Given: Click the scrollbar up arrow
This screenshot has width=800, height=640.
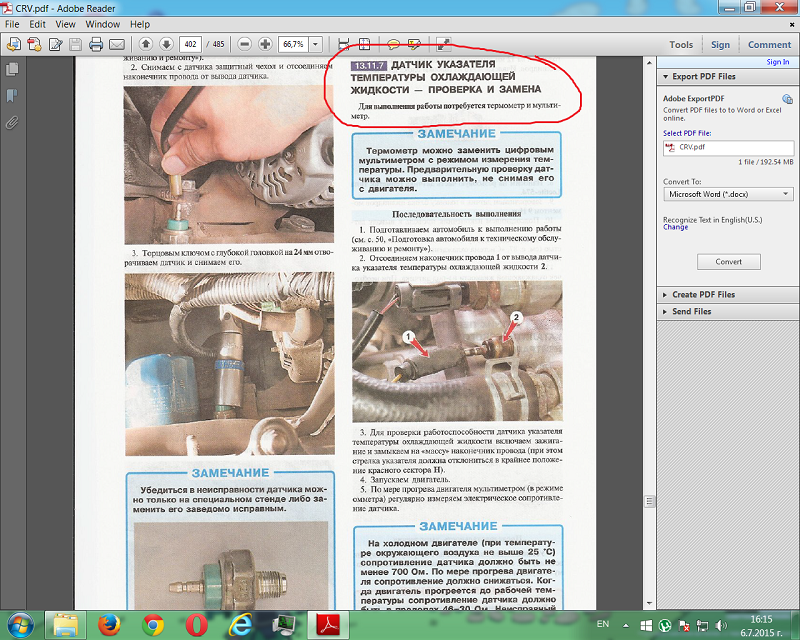Looking at the screenshot, I should 649,63.
